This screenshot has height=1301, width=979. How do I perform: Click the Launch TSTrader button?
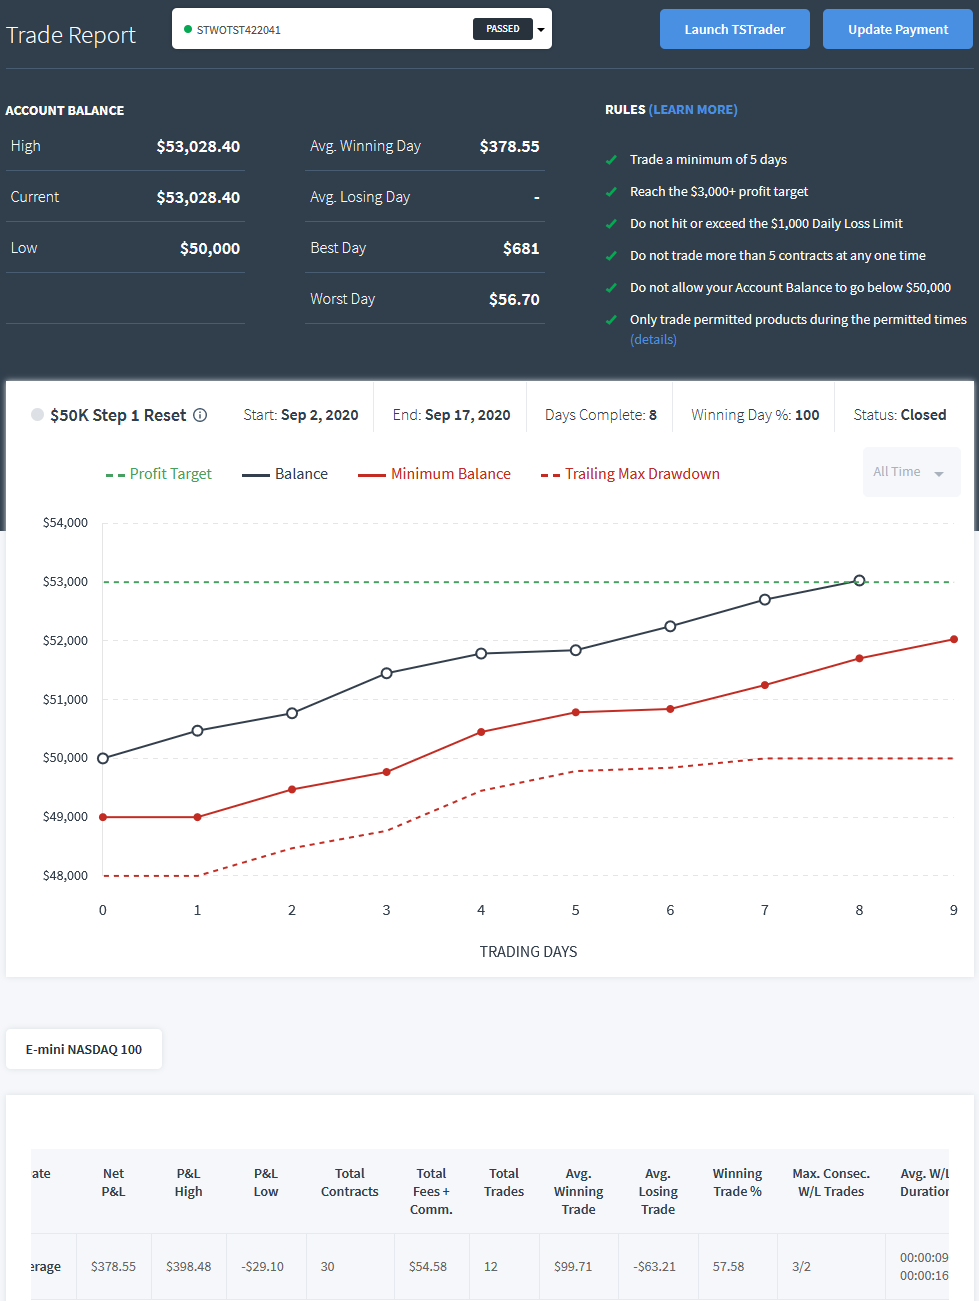pos(735,29)
